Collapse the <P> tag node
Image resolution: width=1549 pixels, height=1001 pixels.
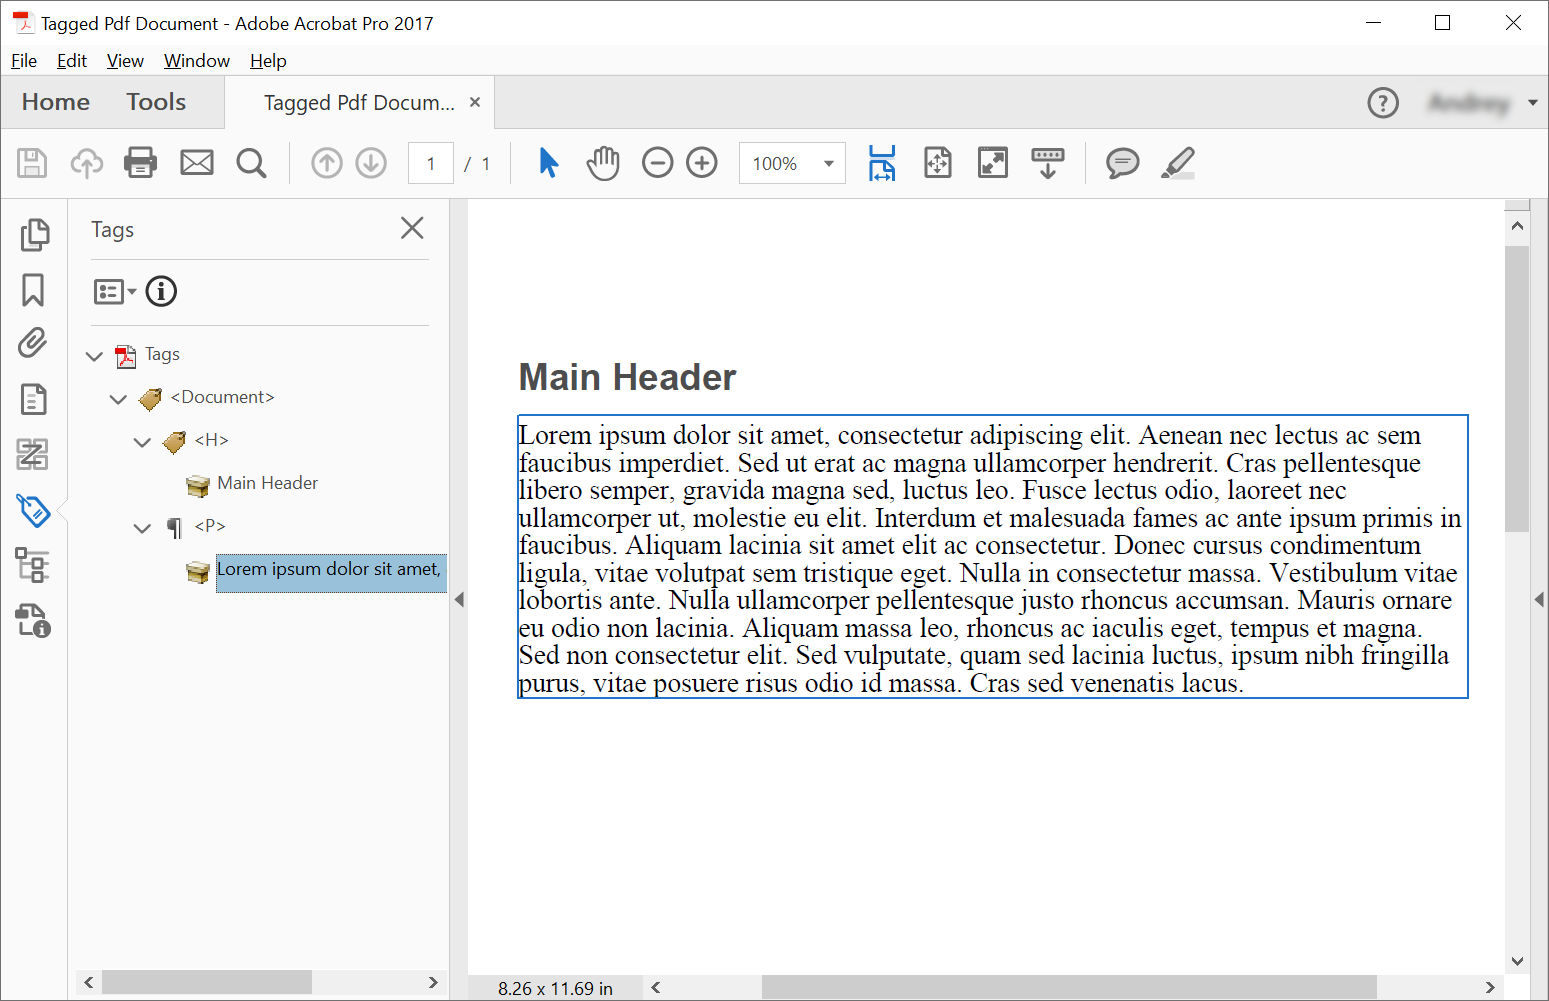(142, 528)
